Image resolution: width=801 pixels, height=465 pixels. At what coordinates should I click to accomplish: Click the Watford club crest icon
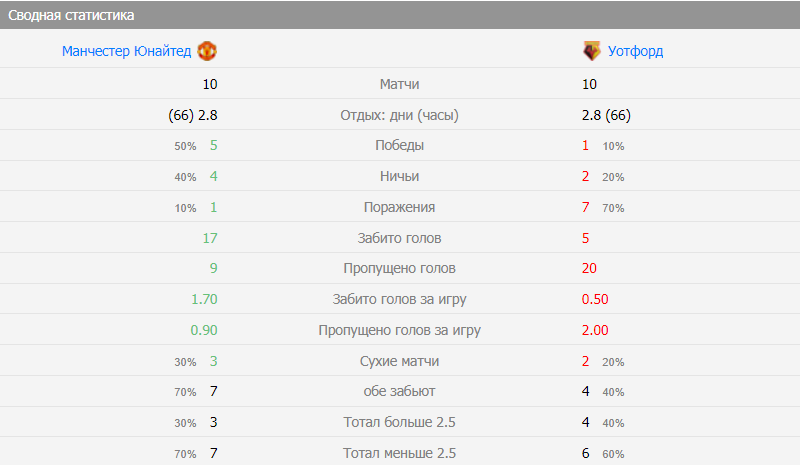(x=591, y=51)
